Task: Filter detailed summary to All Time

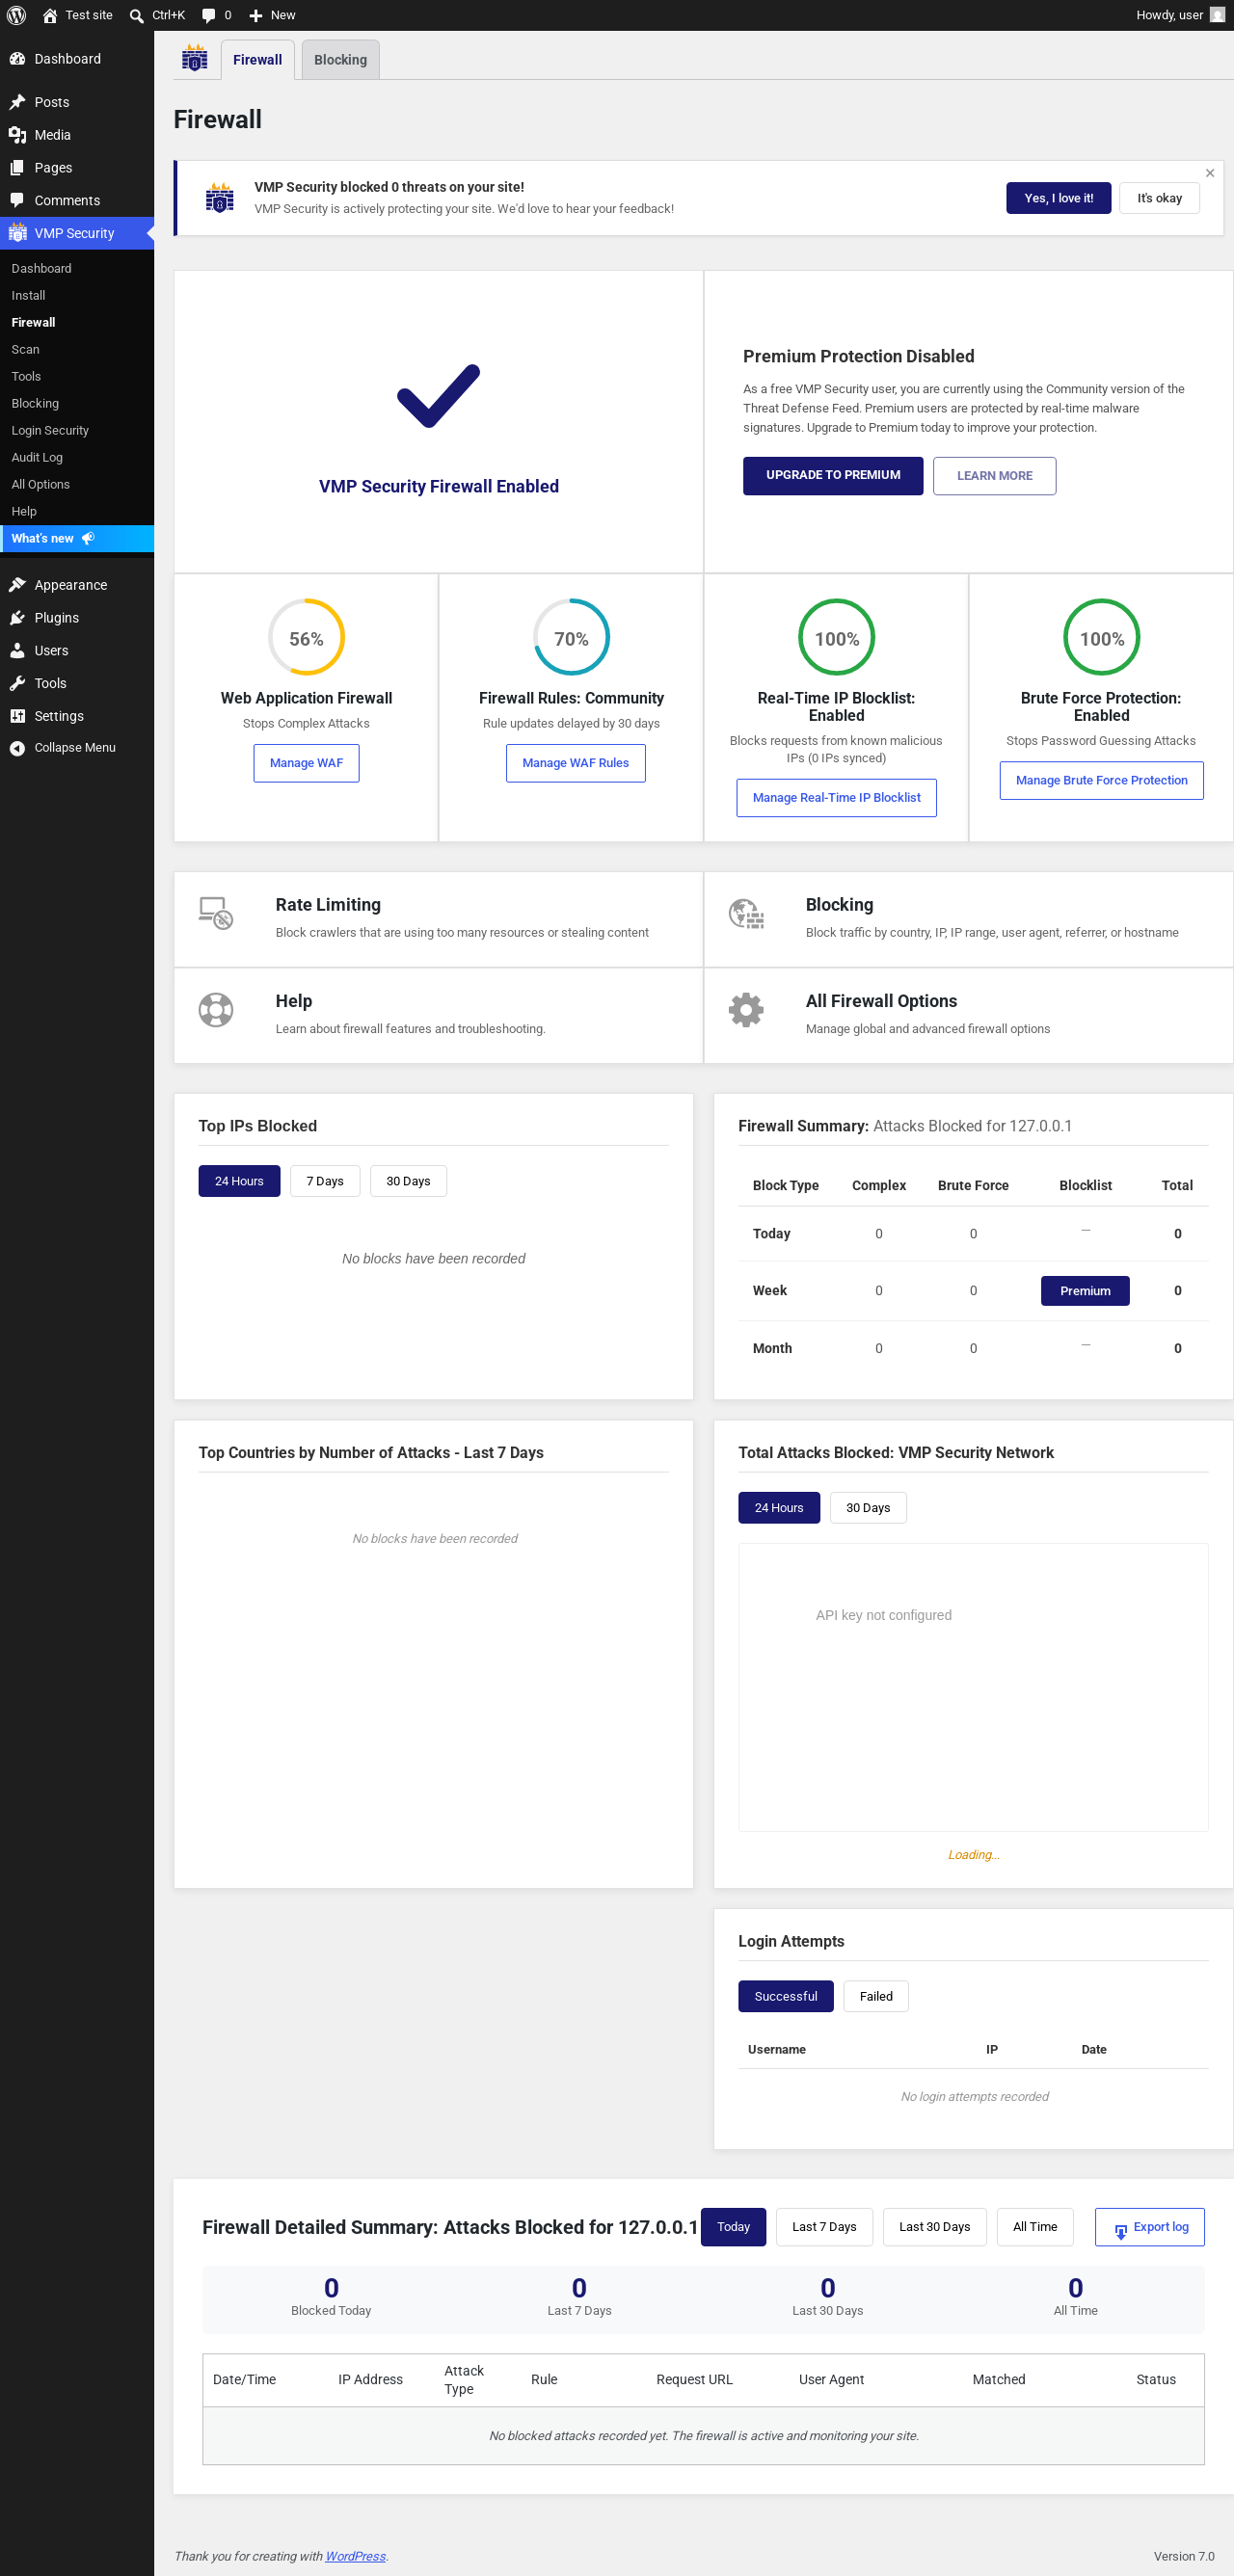Action: [1035, 2227]
